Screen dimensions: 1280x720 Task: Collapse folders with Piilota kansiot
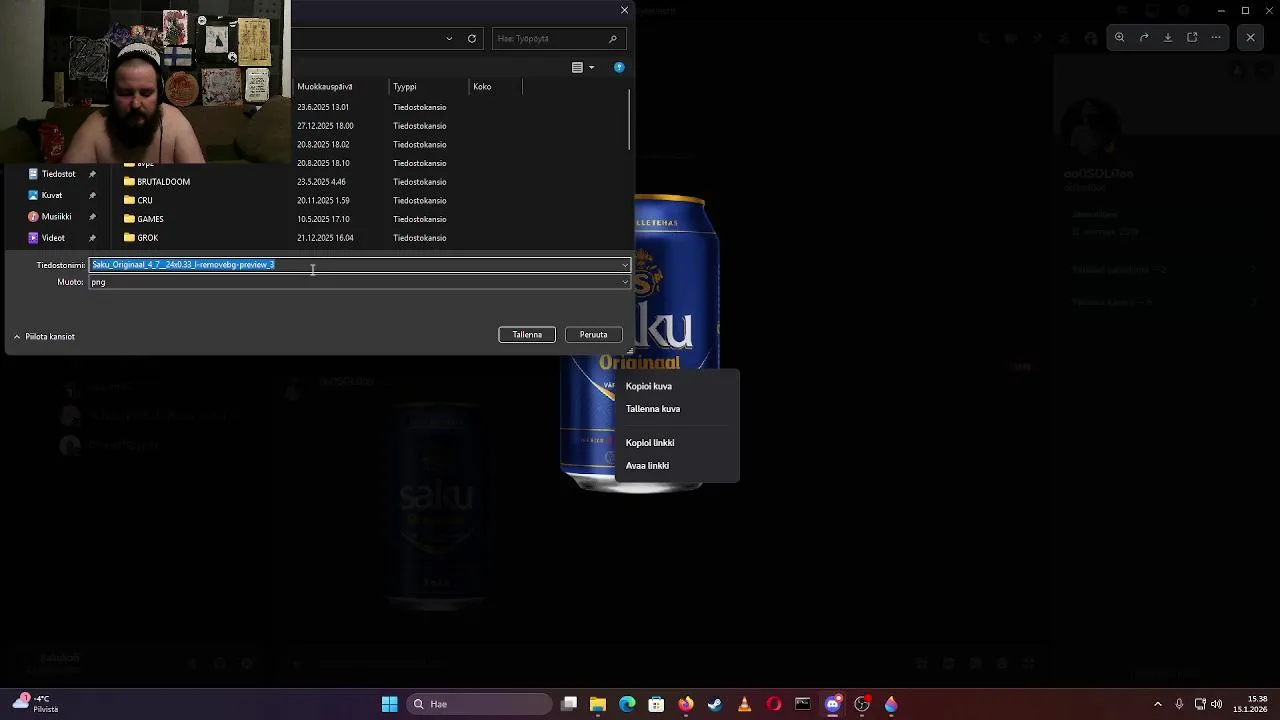pos(44,337)
